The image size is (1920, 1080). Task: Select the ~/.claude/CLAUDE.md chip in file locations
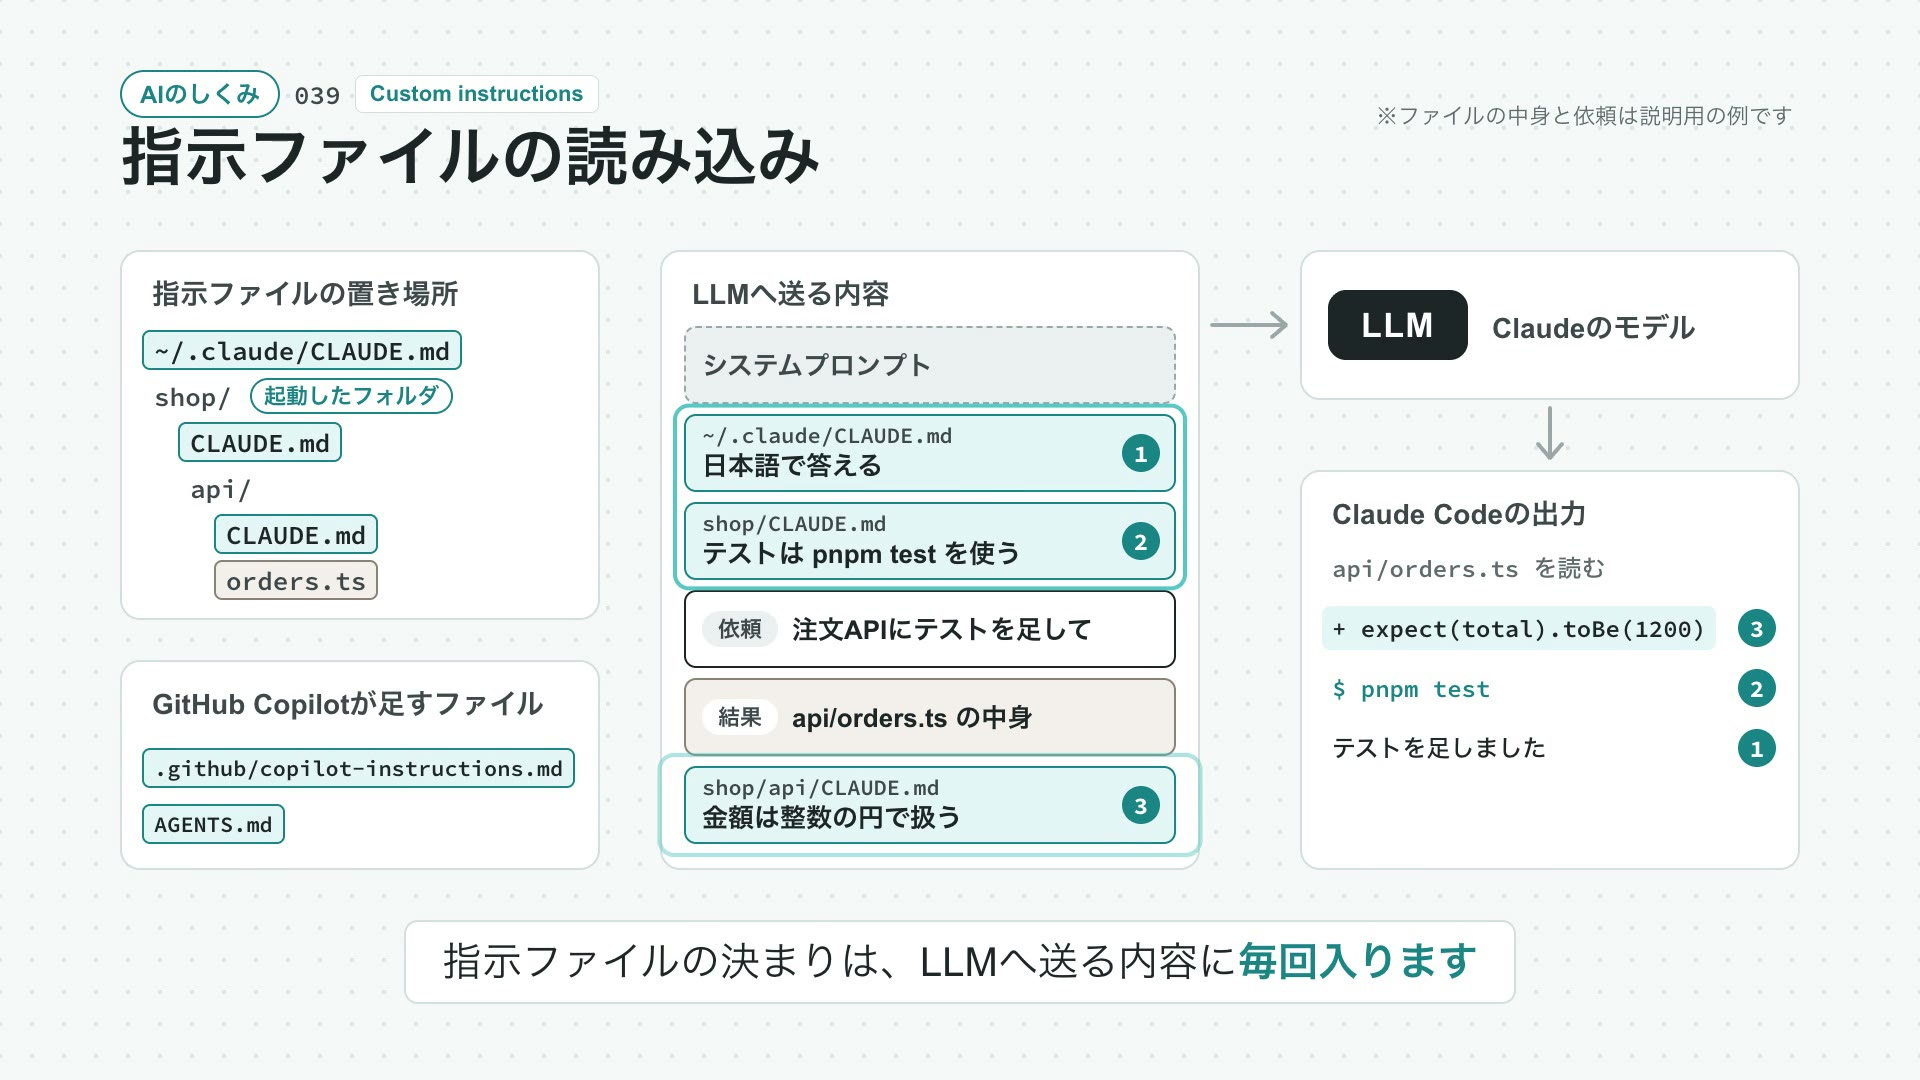(302, 351)
